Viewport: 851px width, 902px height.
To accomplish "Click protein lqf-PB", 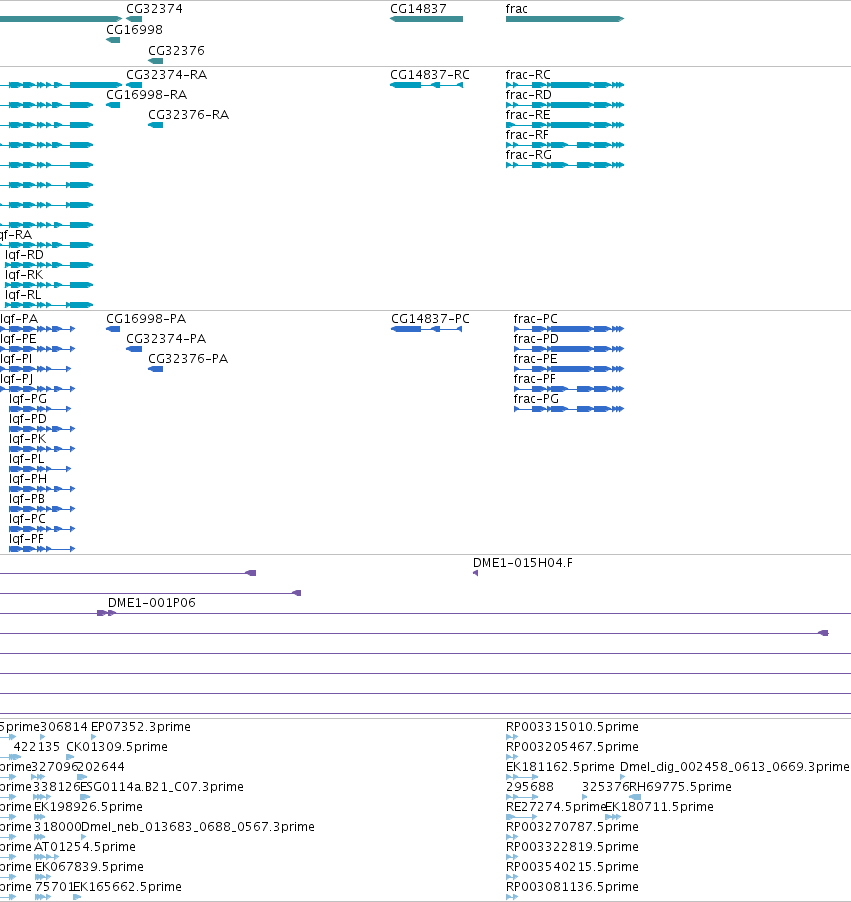I will 26,499.
